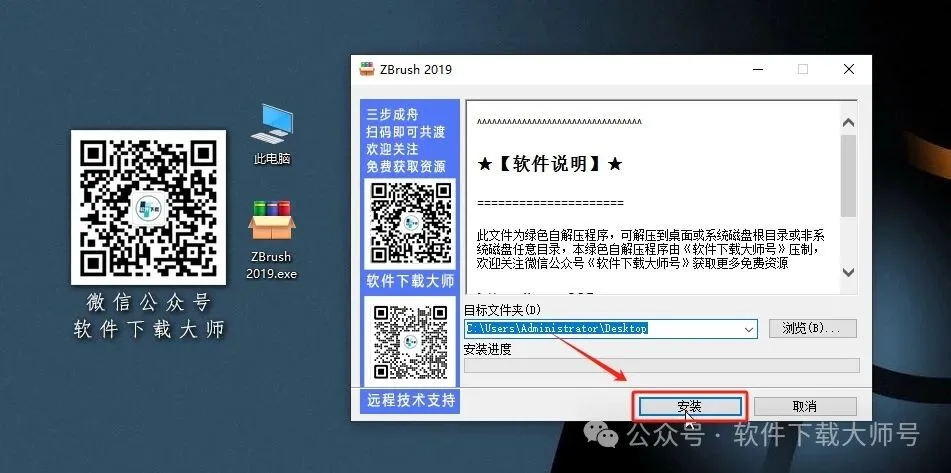The image size is (951, 473).
Task: Click into the destination folder path field
Action: (x=600, y=329)
